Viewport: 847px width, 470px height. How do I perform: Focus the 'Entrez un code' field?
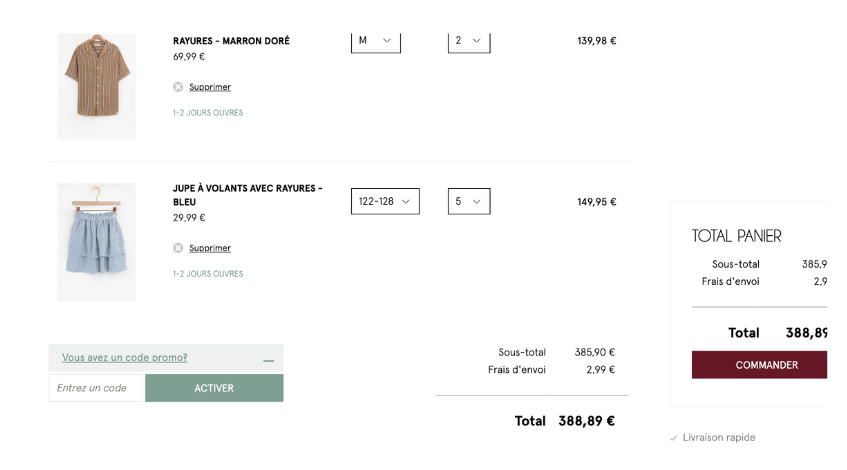(x=96, y=388)
